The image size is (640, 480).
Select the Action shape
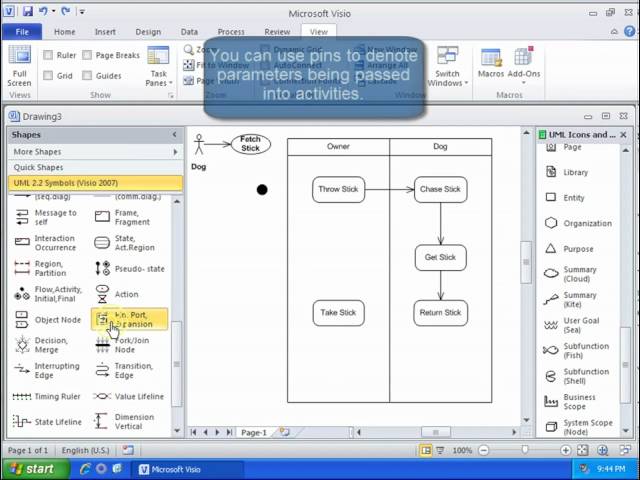click(117, 294)
